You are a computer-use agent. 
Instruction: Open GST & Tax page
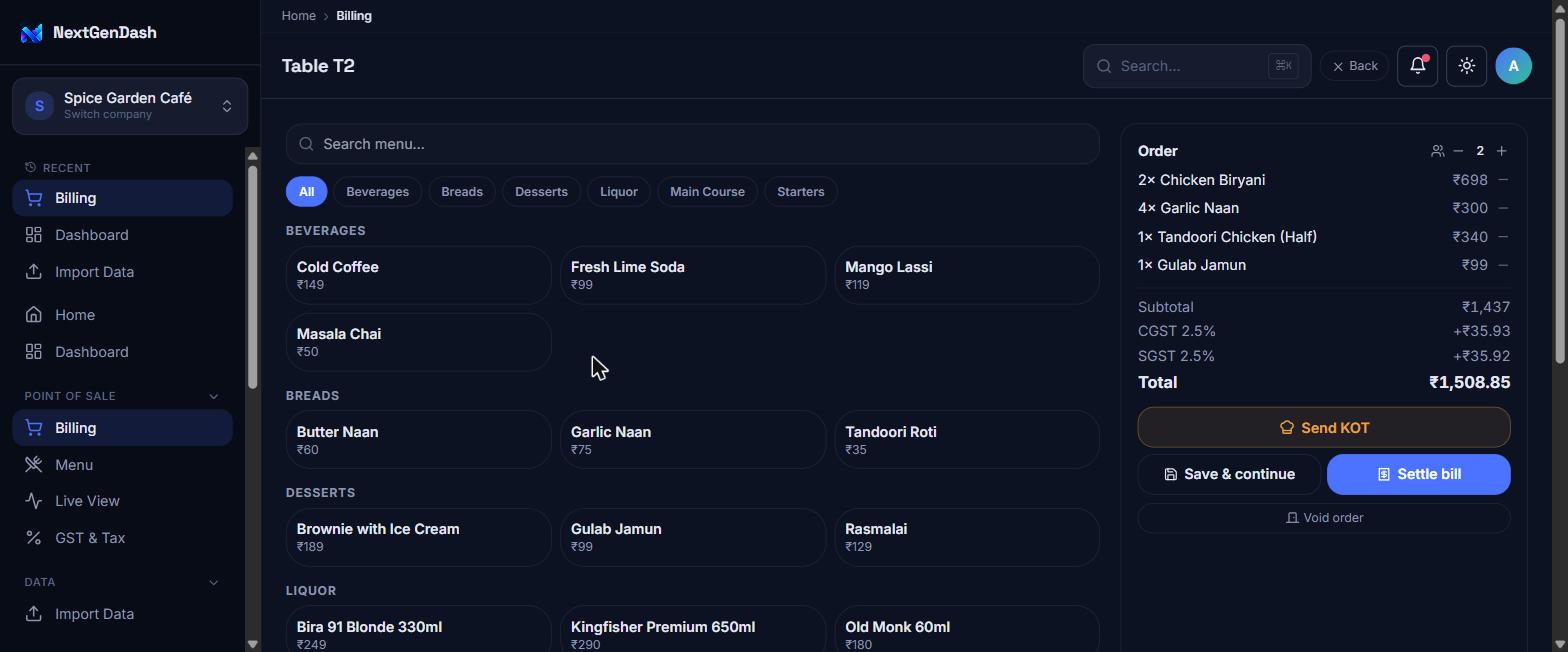click(122, 538)
